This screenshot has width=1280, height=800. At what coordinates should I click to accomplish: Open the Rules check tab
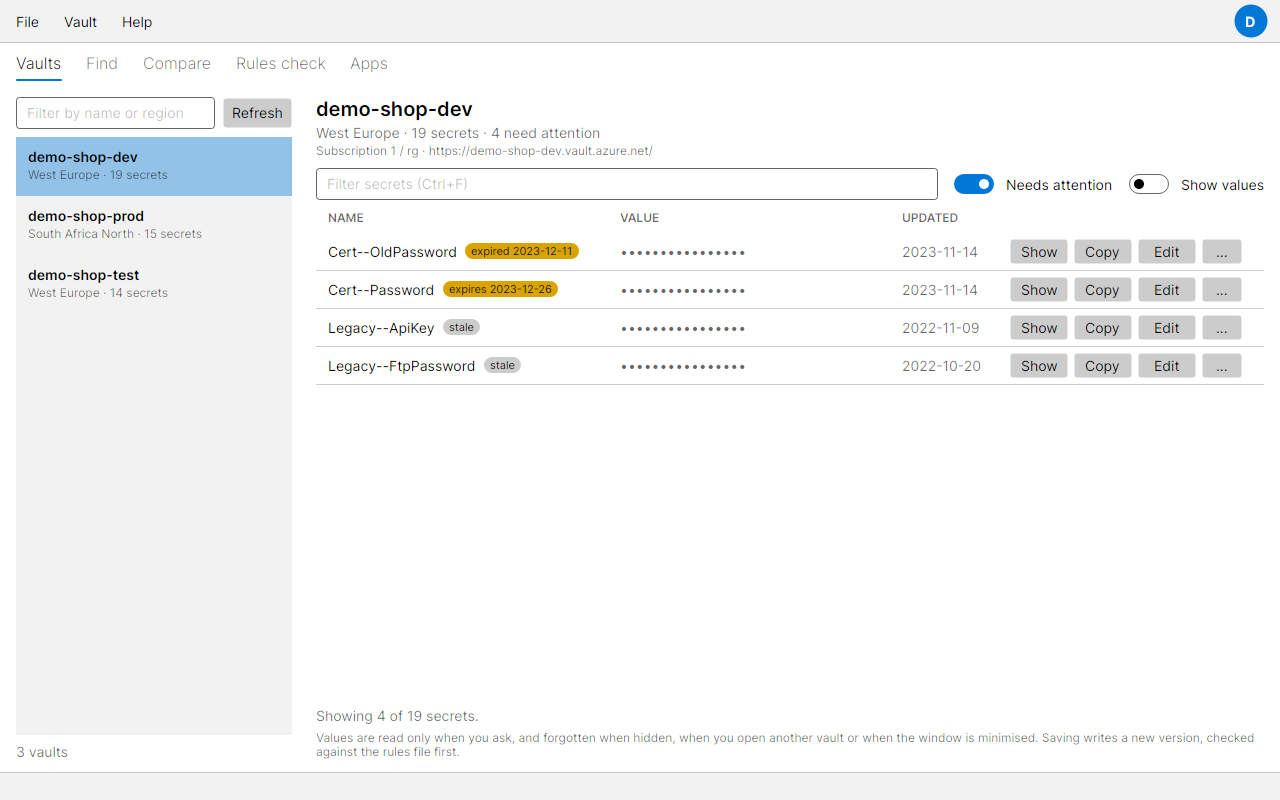click(x=281, y=63)
